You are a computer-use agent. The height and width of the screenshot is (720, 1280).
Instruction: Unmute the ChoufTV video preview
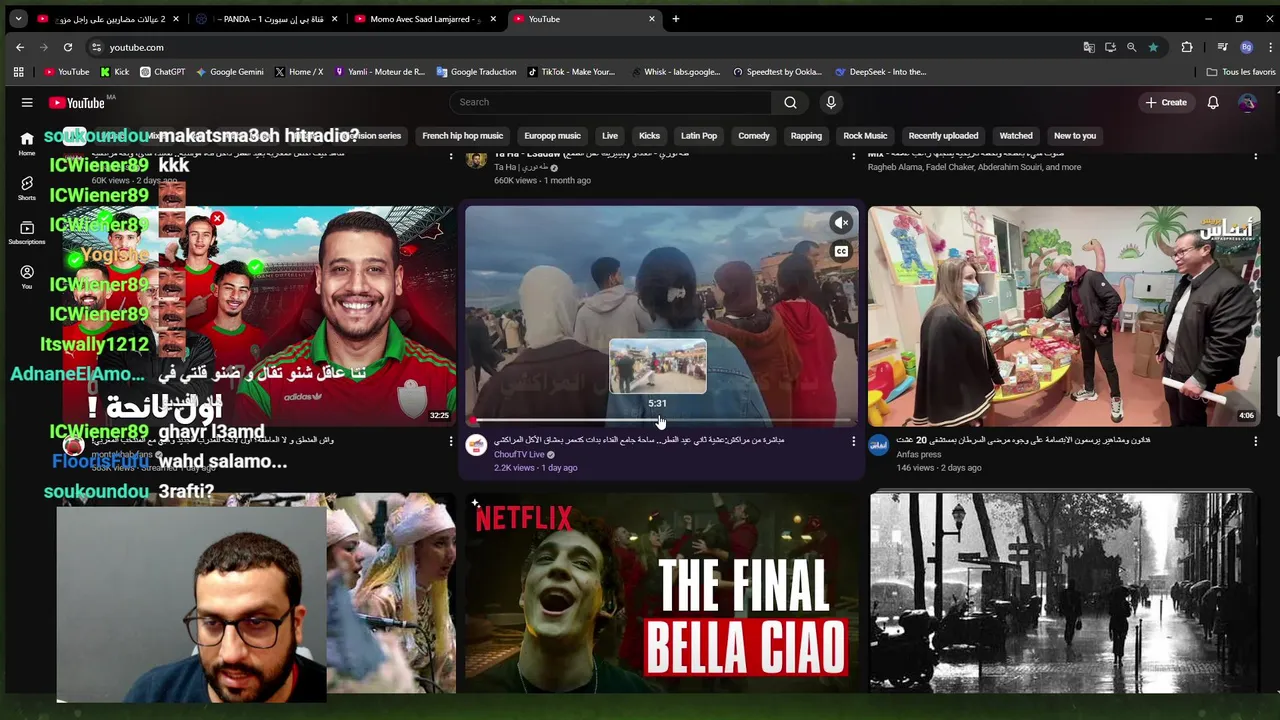(841, 223)
